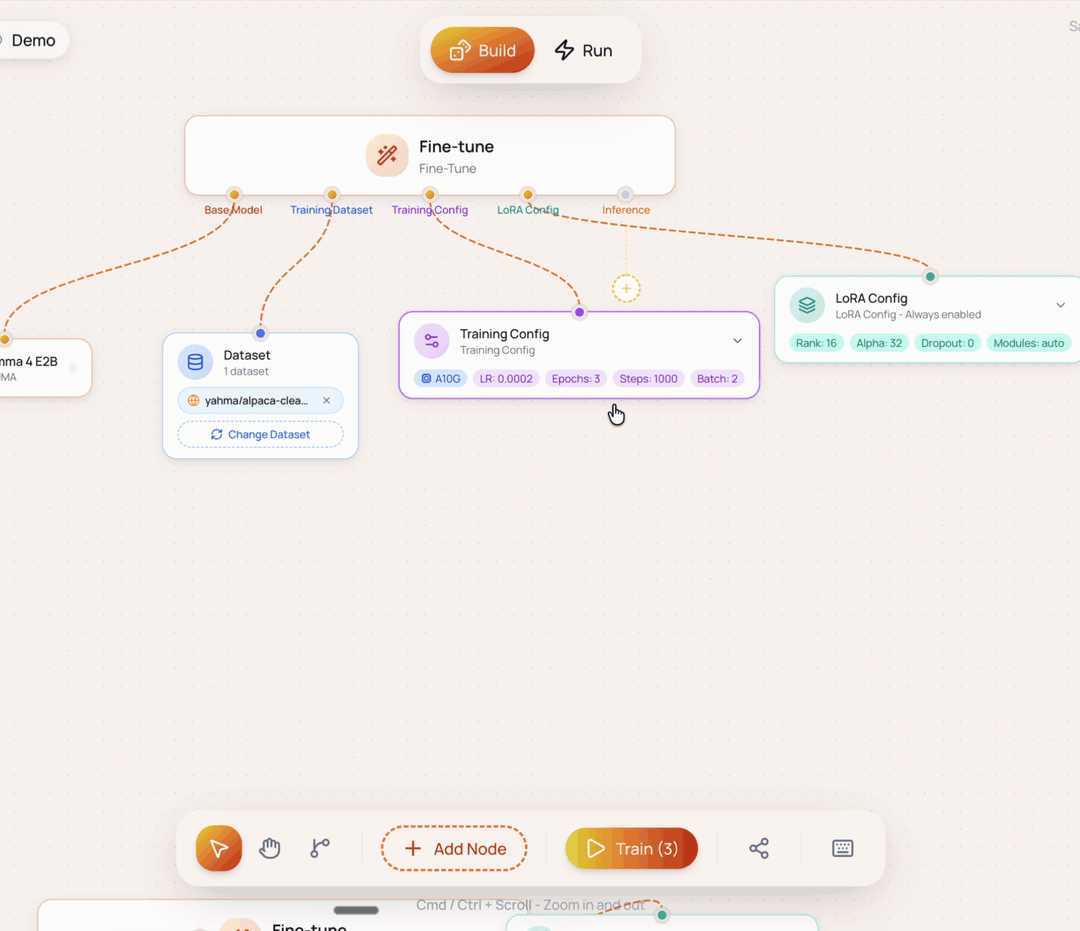Expand the LoRA Config node chevron
1080x931 pixels.
[1061, 305]
